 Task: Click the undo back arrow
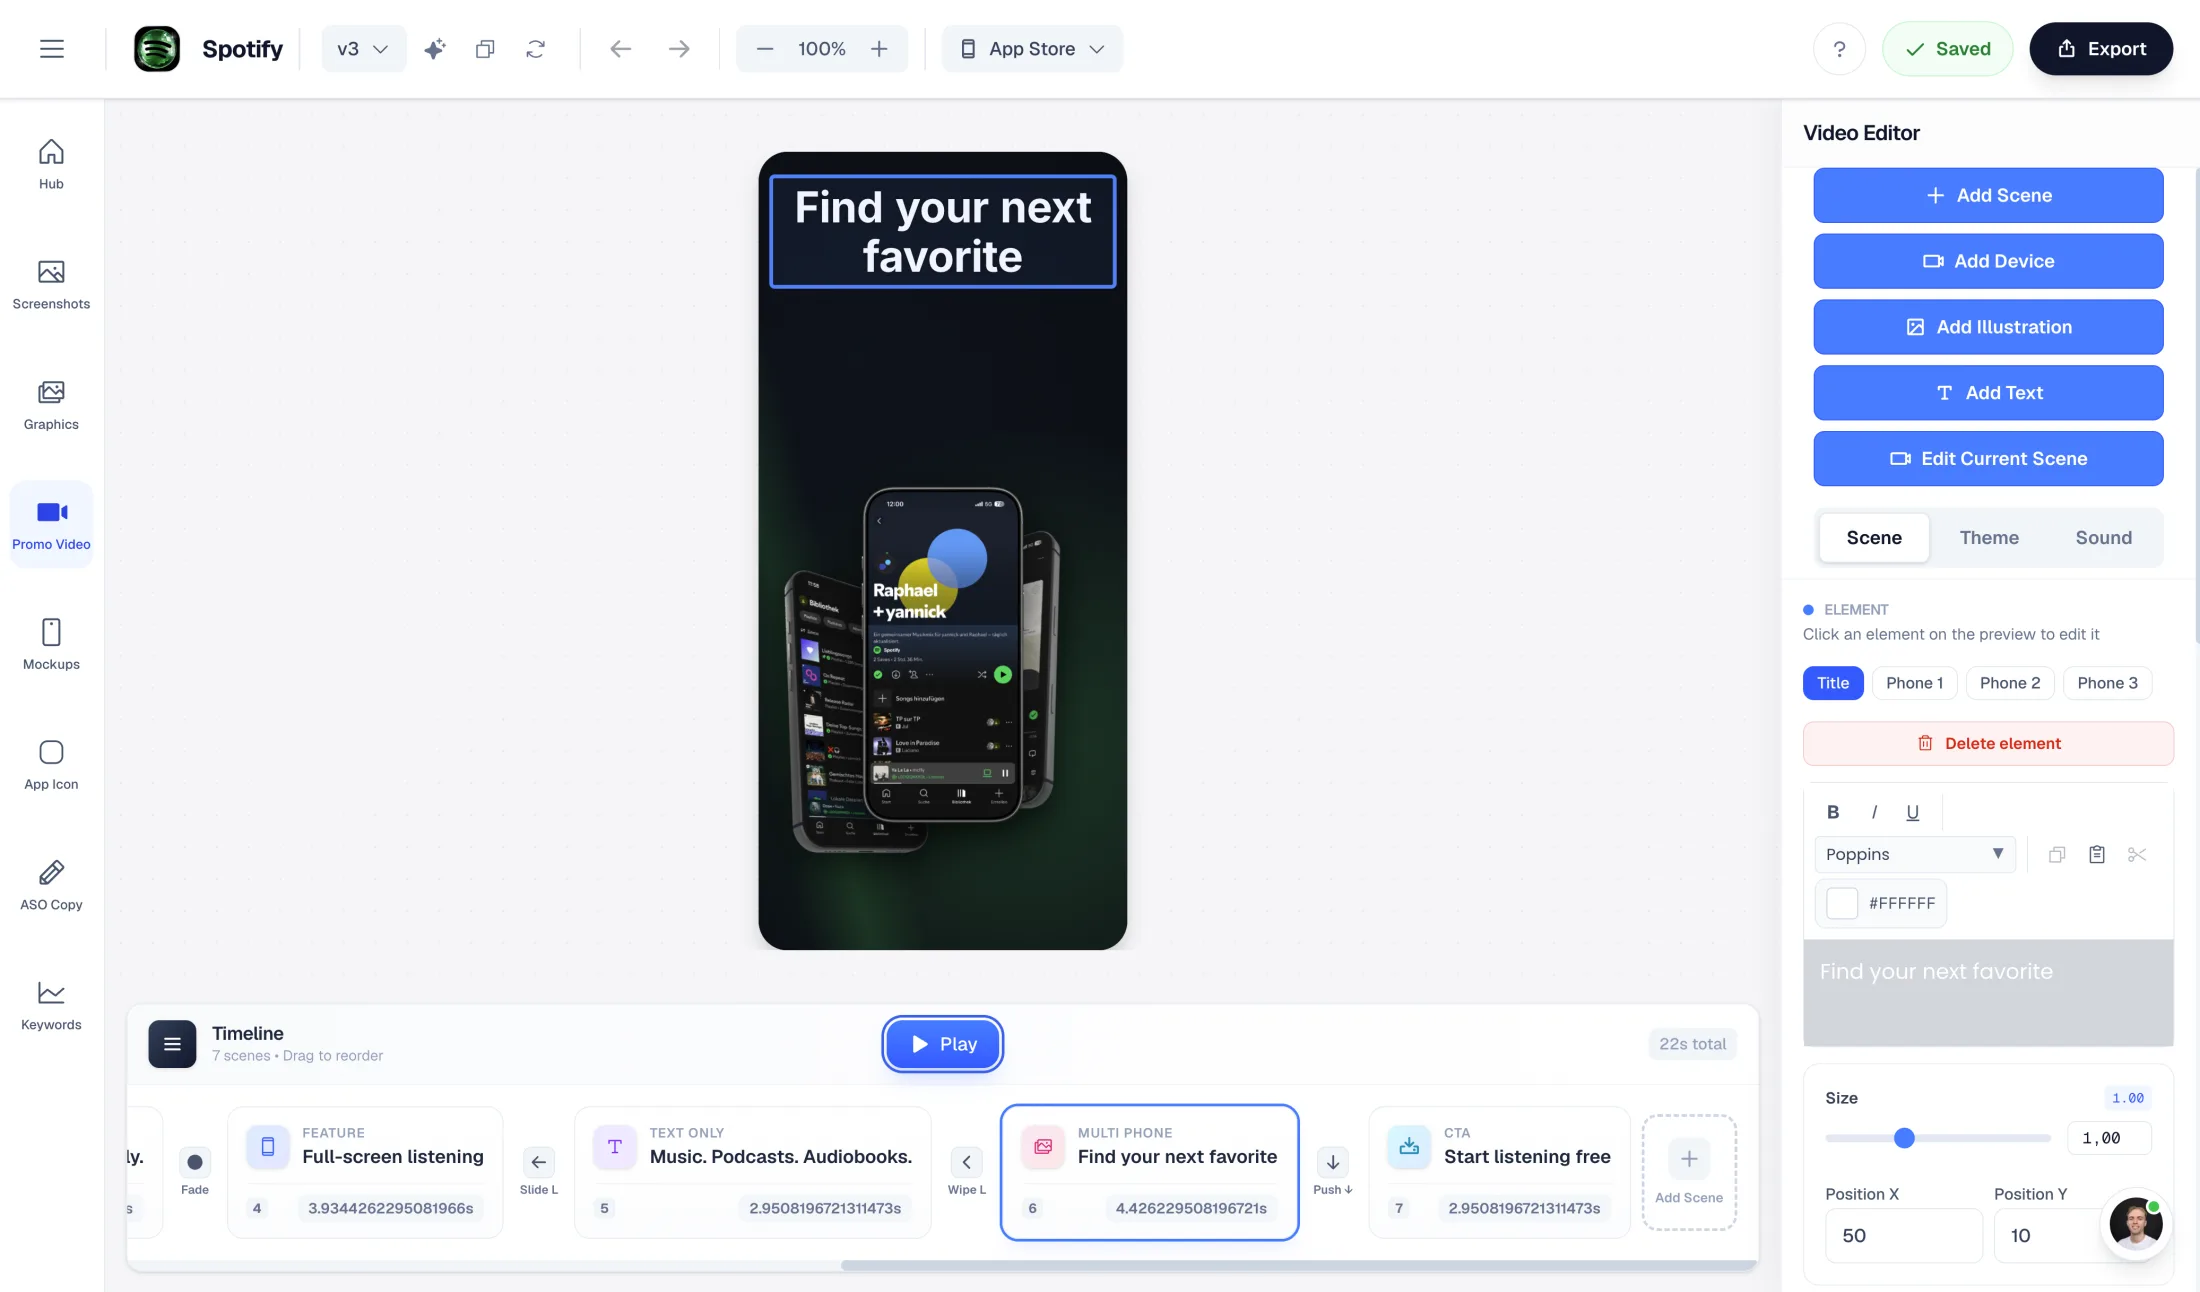(620, 49)
